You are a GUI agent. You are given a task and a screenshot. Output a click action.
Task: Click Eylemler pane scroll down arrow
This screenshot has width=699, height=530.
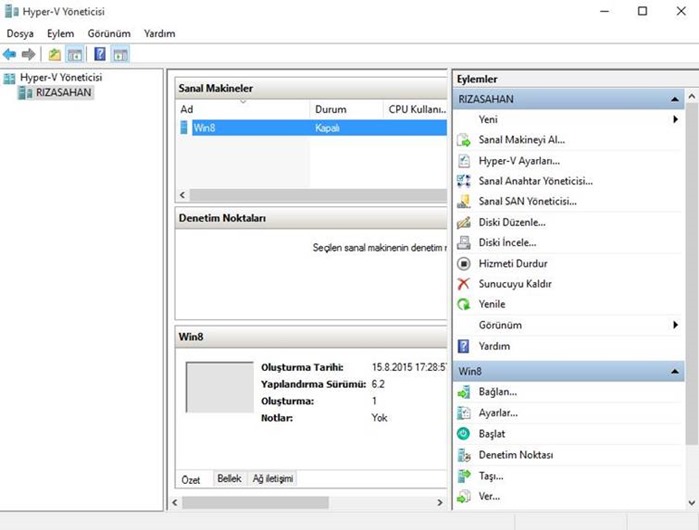691,503
